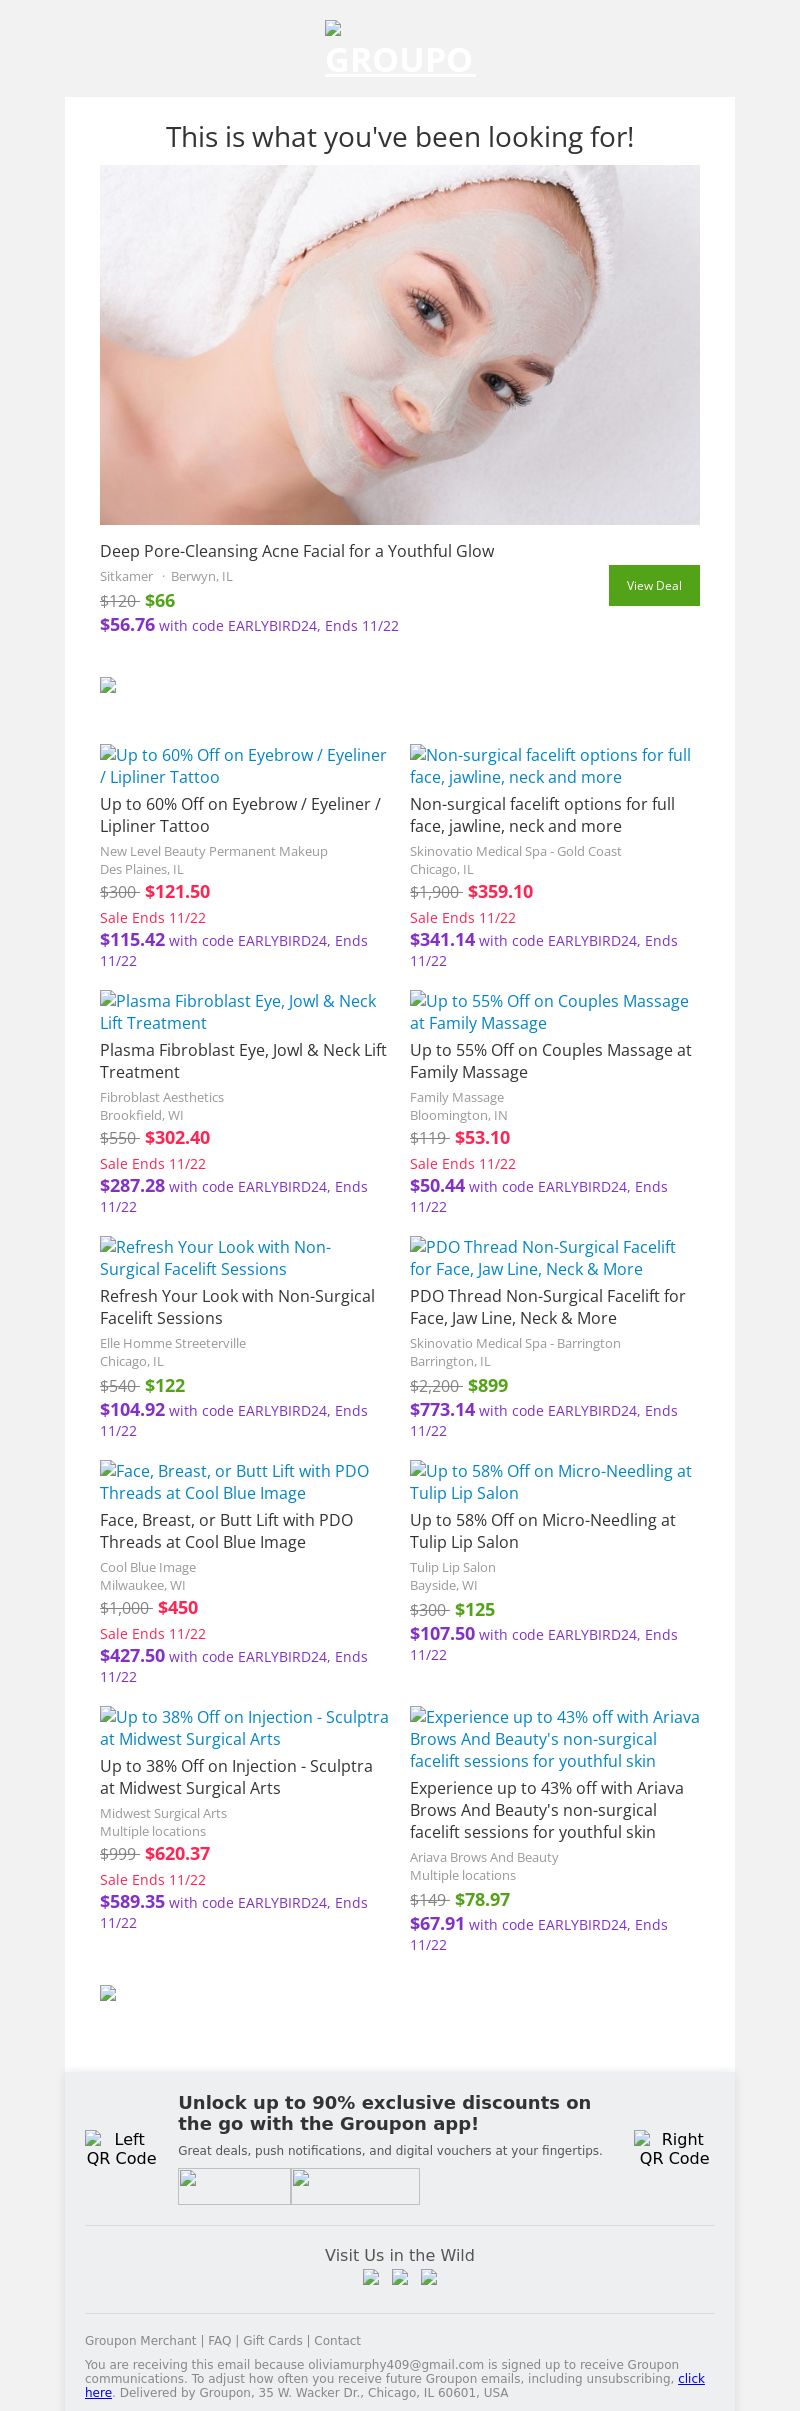Image resolution: width=800 pixels, height=2411 pixels.
Task: Open Sculptra Injection at Midwest Surgical Arts image link
Action: point(244,1728)
